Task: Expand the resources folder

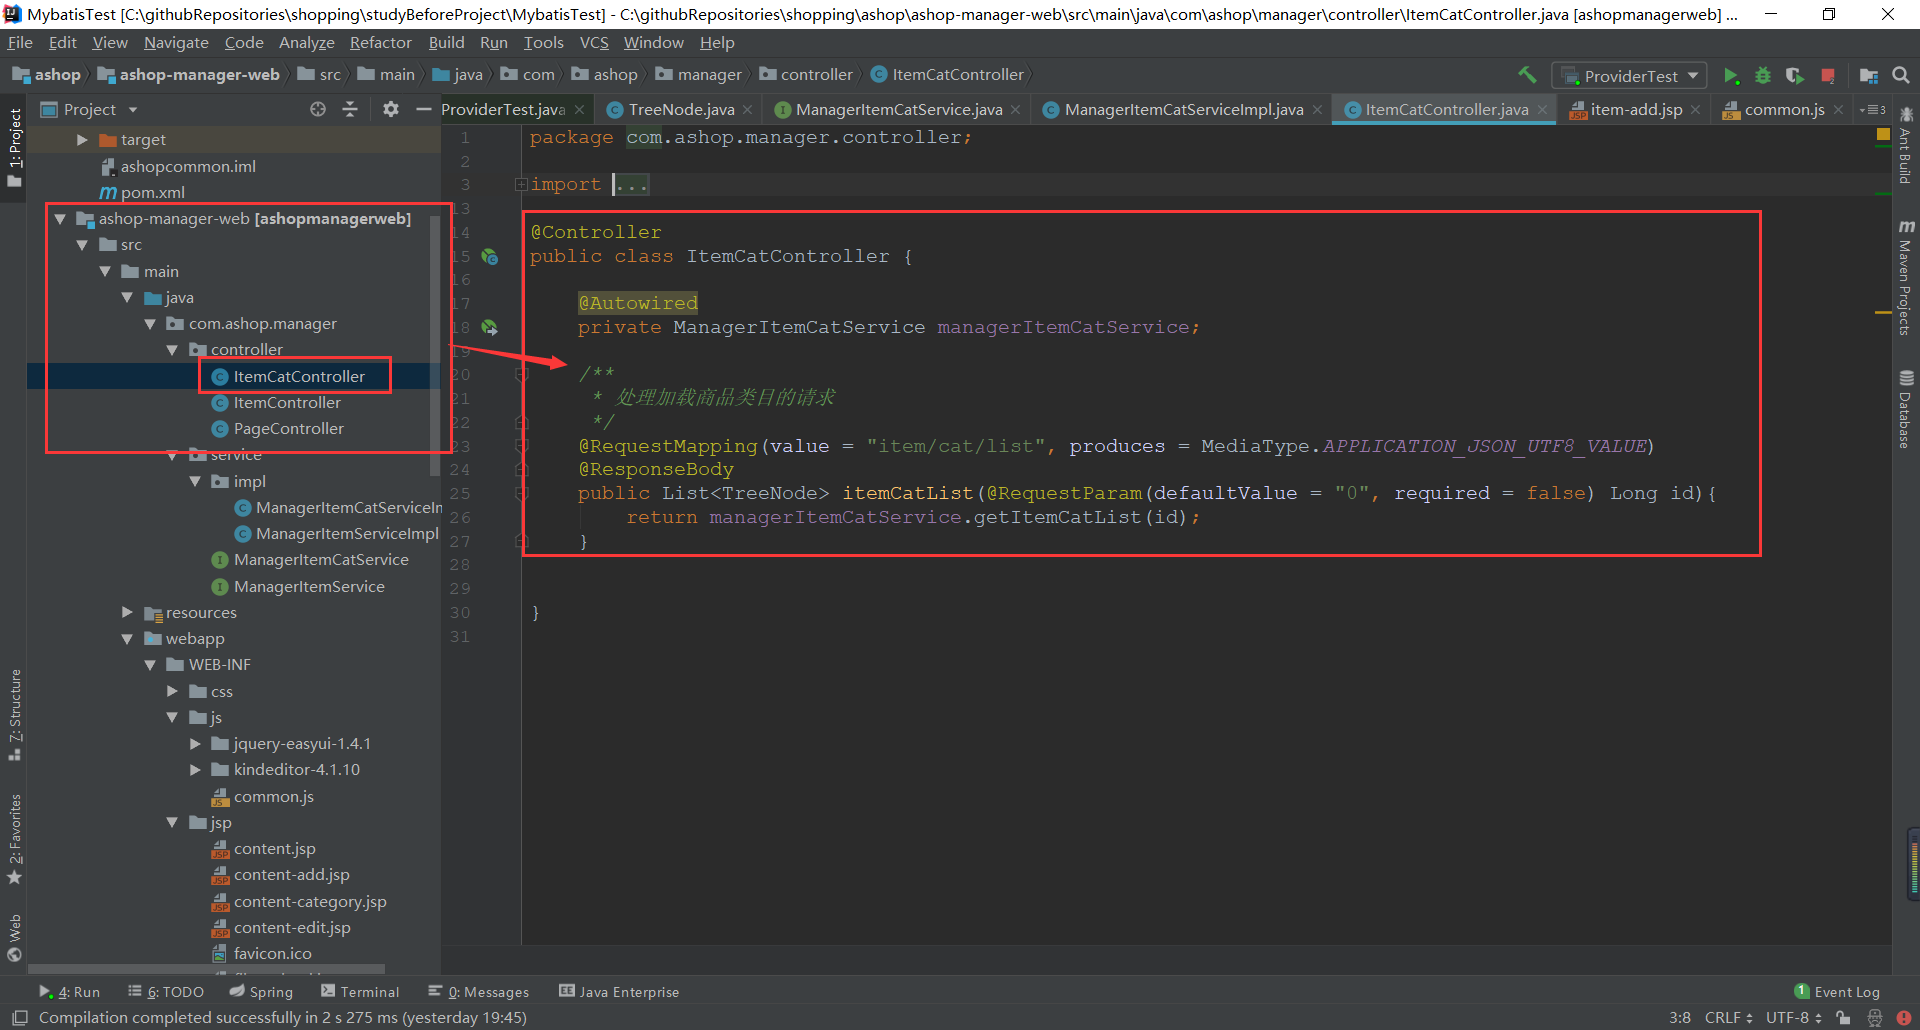Action: (127, 612)
